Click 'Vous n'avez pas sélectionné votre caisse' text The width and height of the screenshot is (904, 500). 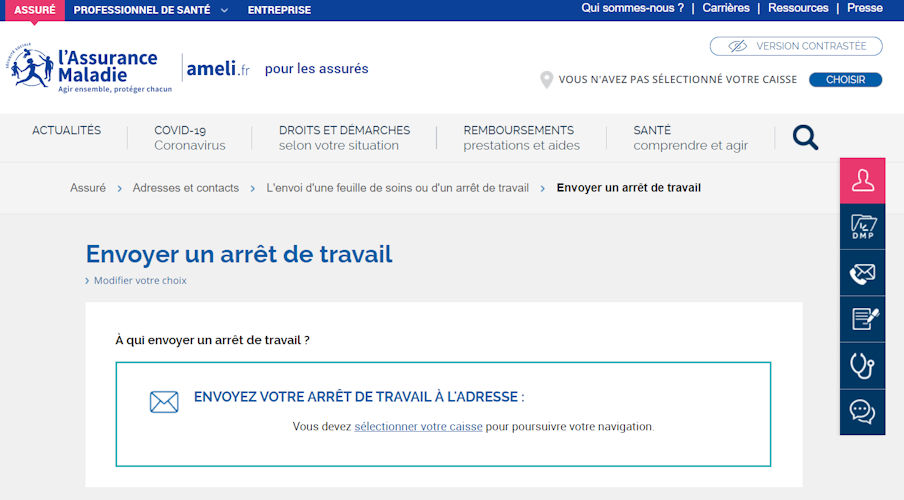[677, 80]
